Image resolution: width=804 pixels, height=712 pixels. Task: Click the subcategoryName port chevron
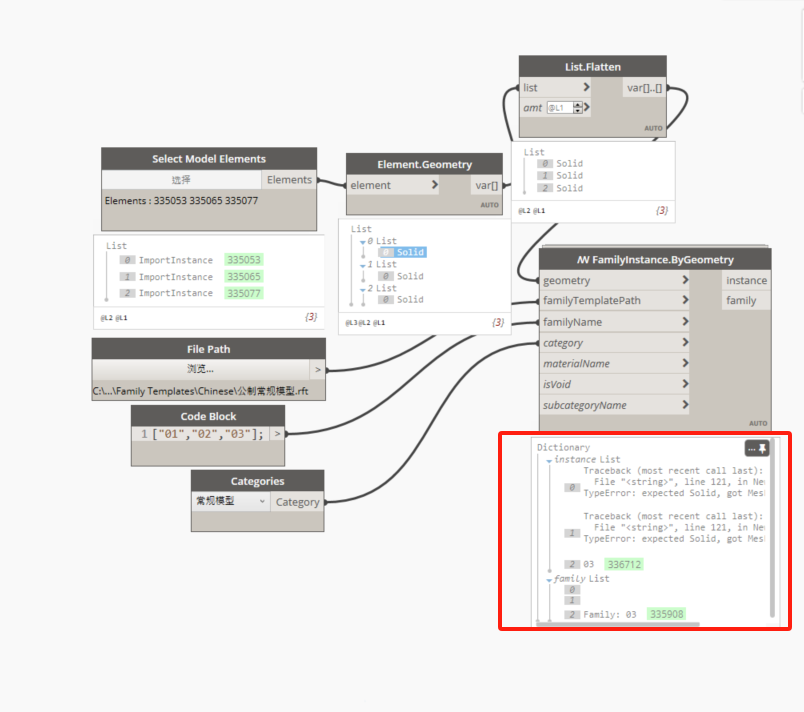click(x=685, y=405)
